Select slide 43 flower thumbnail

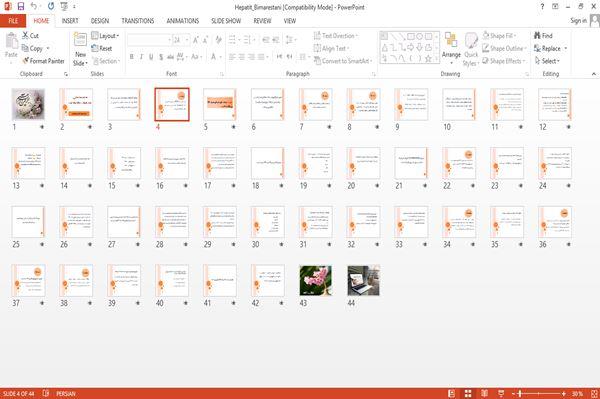[315, 280]
